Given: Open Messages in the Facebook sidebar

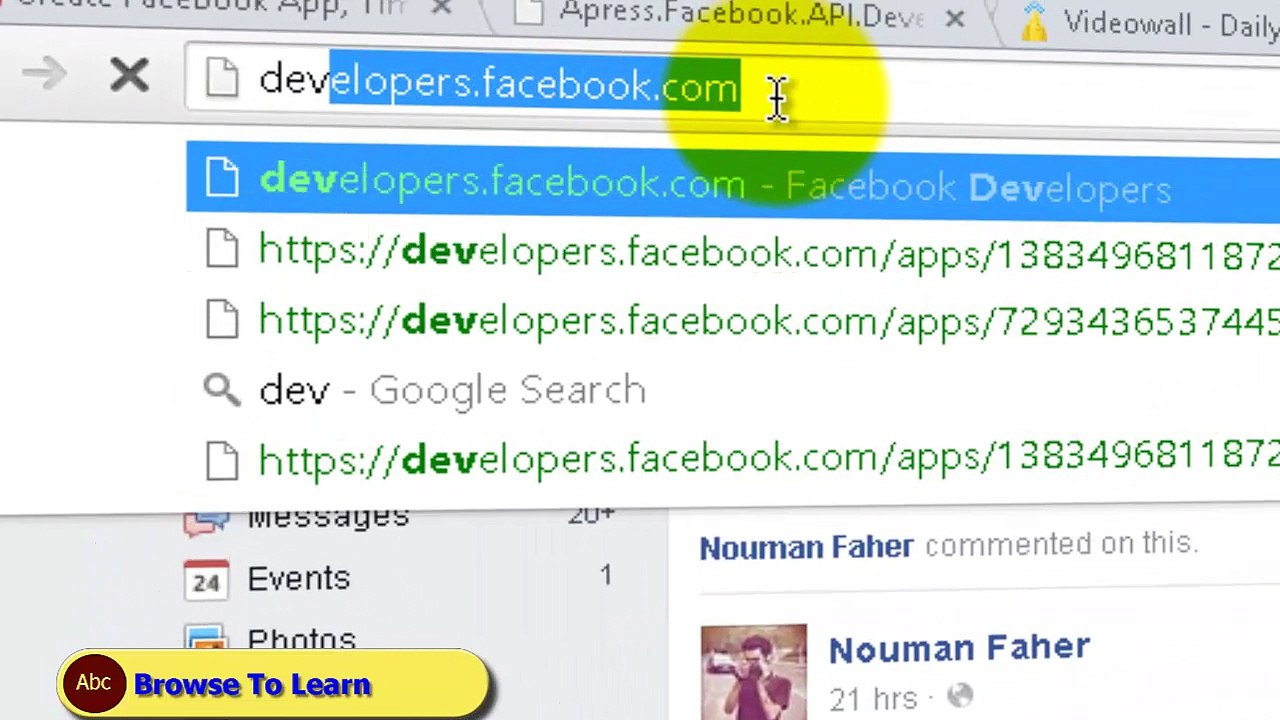Looking at the screenshot, I should point(328,517).
